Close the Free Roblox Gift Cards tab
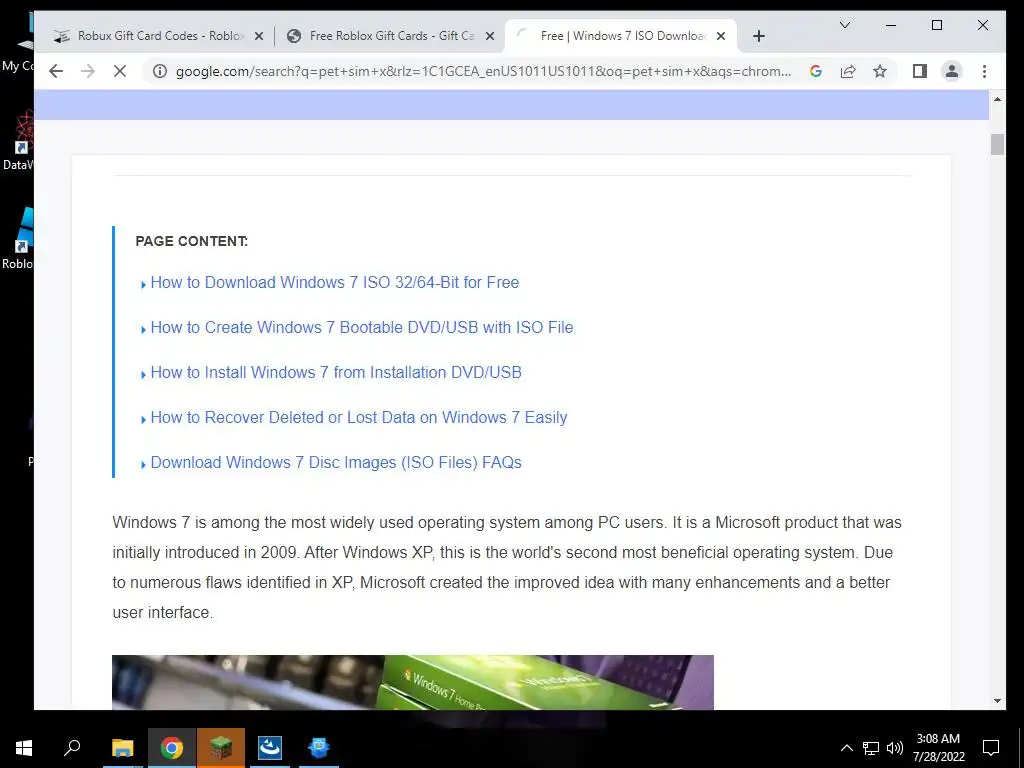Image resolution: width=1024 pixels, height=768 pixels. point(490,36)
